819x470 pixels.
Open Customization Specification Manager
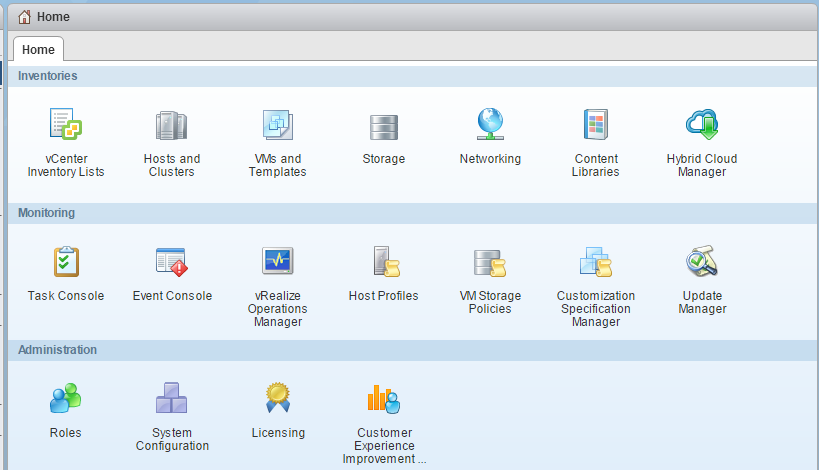coord(596,262)
